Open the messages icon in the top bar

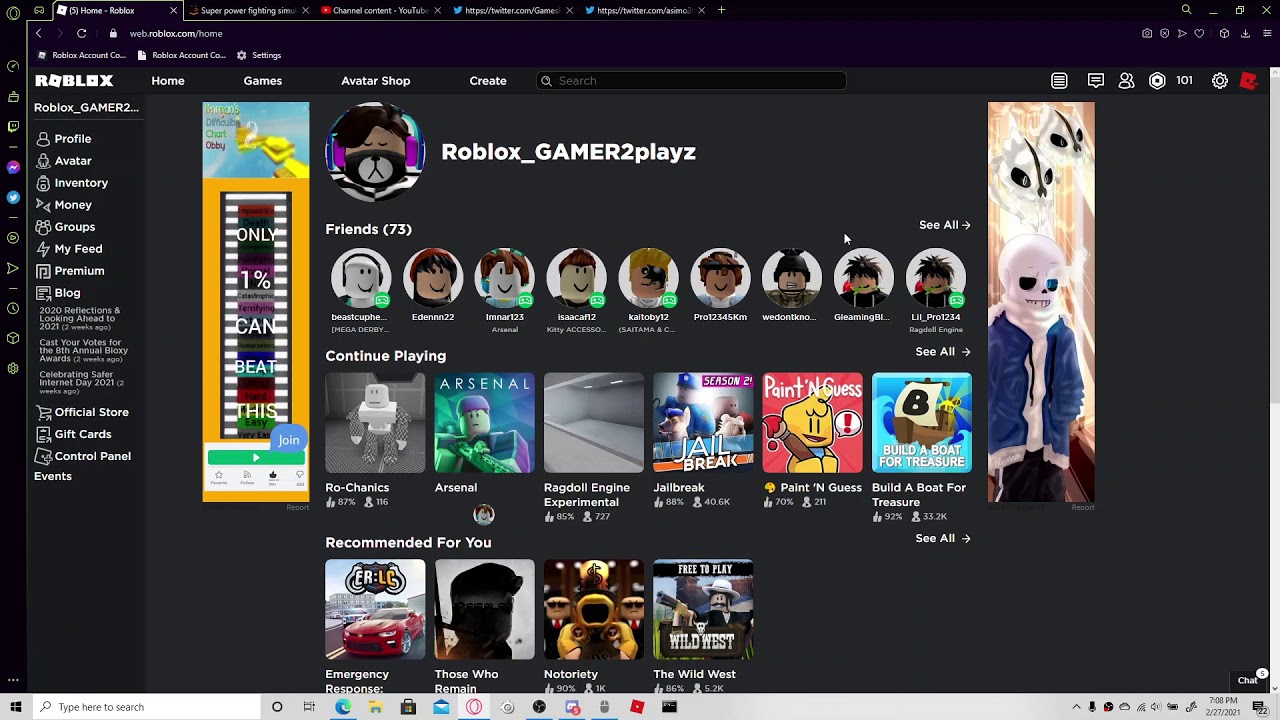(x=1096, y=81)
